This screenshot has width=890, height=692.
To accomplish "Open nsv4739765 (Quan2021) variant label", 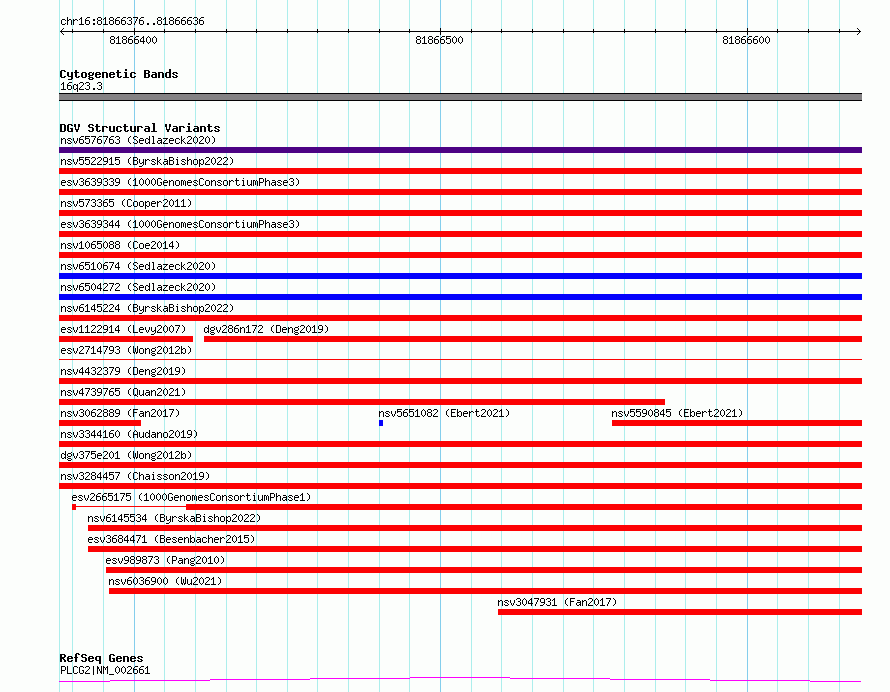I will coord(123,392).
